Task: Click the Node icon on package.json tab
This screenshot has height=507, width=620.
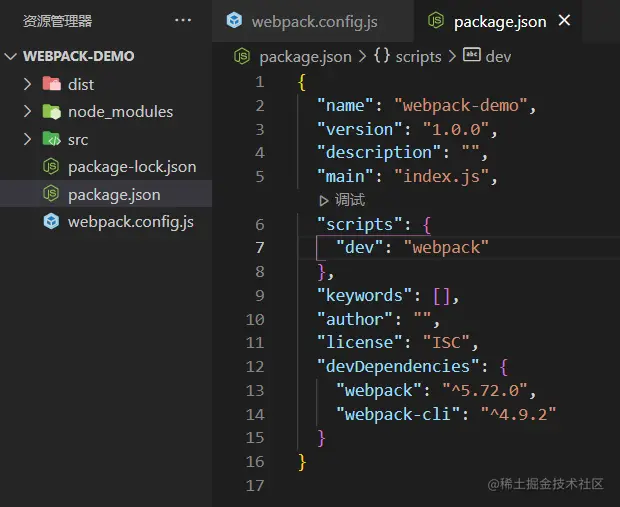Action: pyautogui.click(x=436, y=20)
